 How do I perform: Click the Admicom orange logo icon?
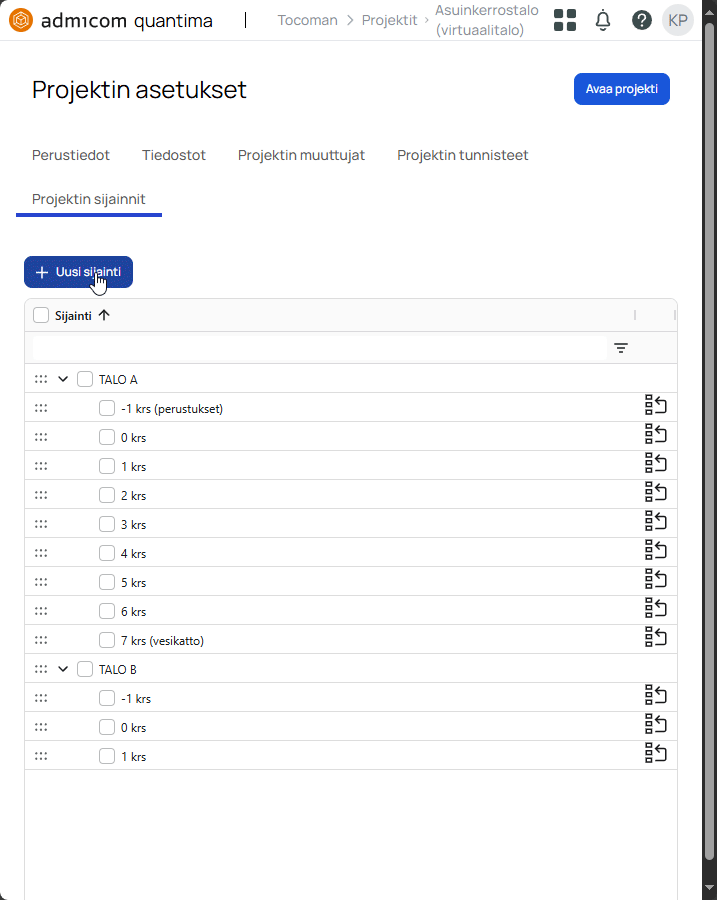(21, 21)
